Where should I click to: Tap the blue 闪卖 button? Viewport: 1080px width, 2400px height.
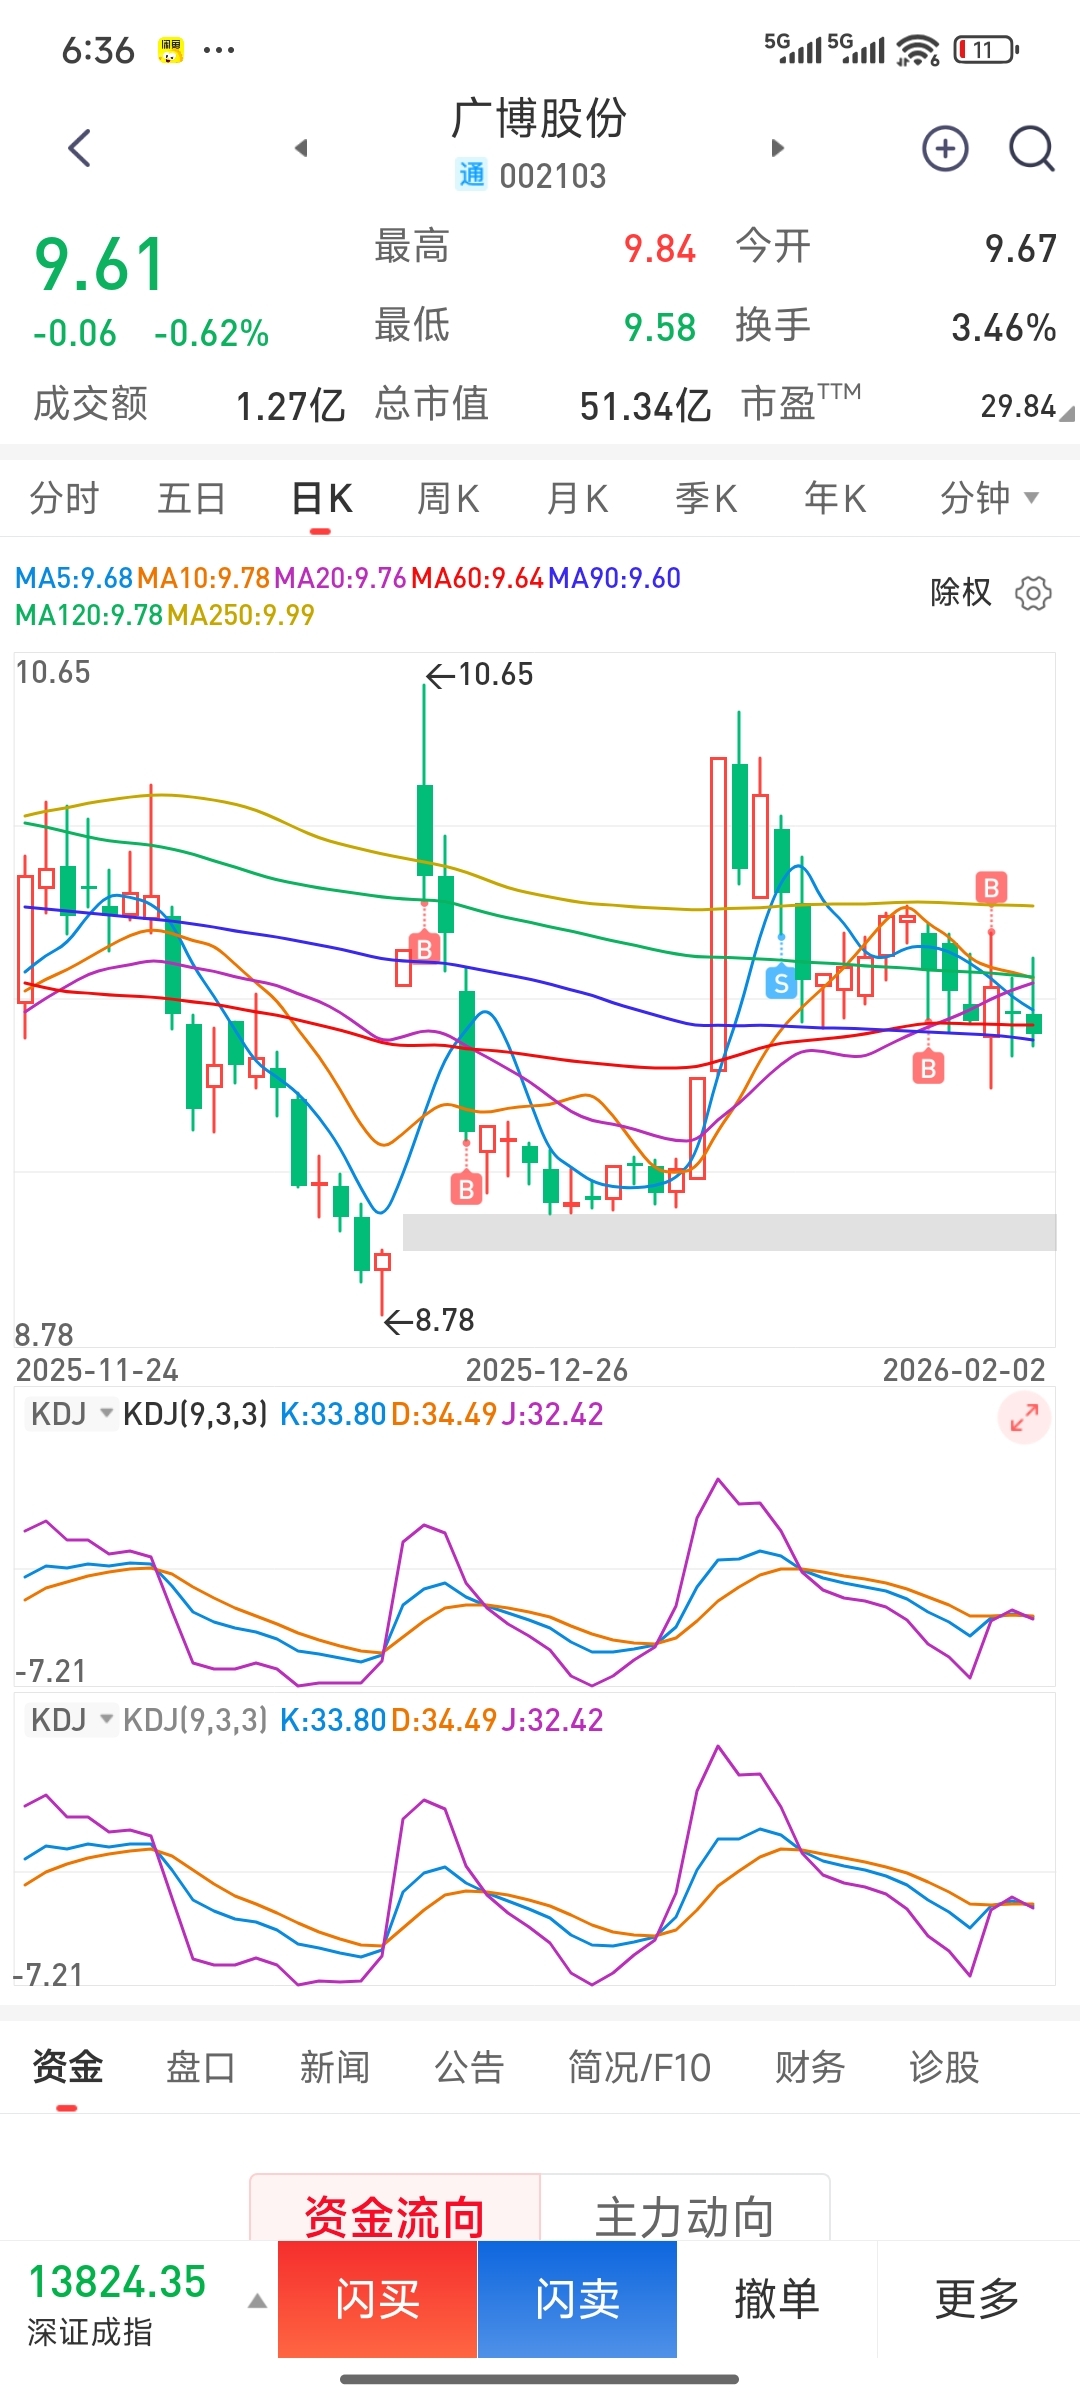577,2299
